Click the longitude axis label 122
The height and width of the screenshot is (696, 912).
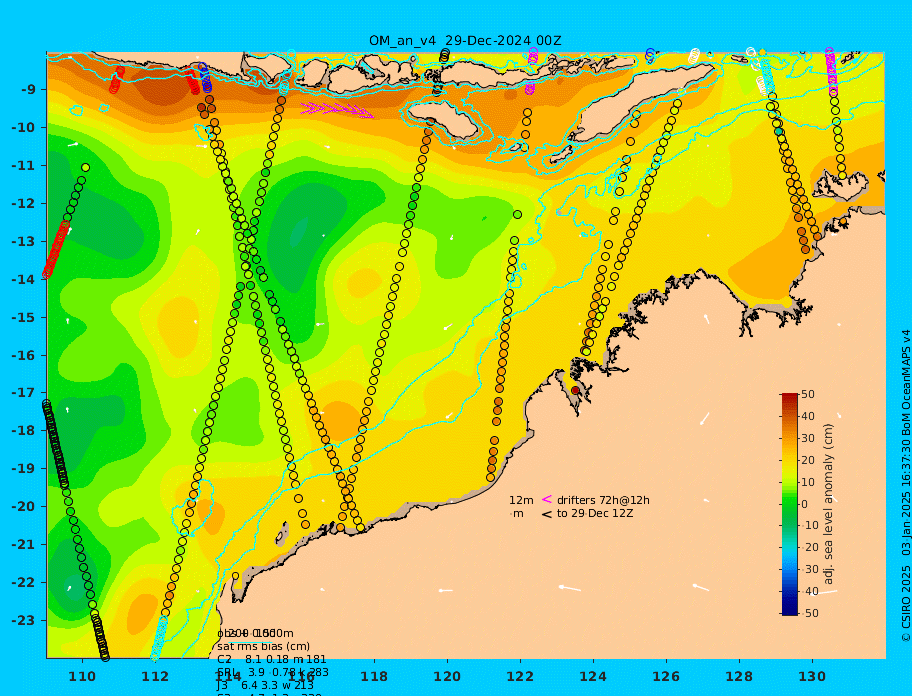click(520, 676)
